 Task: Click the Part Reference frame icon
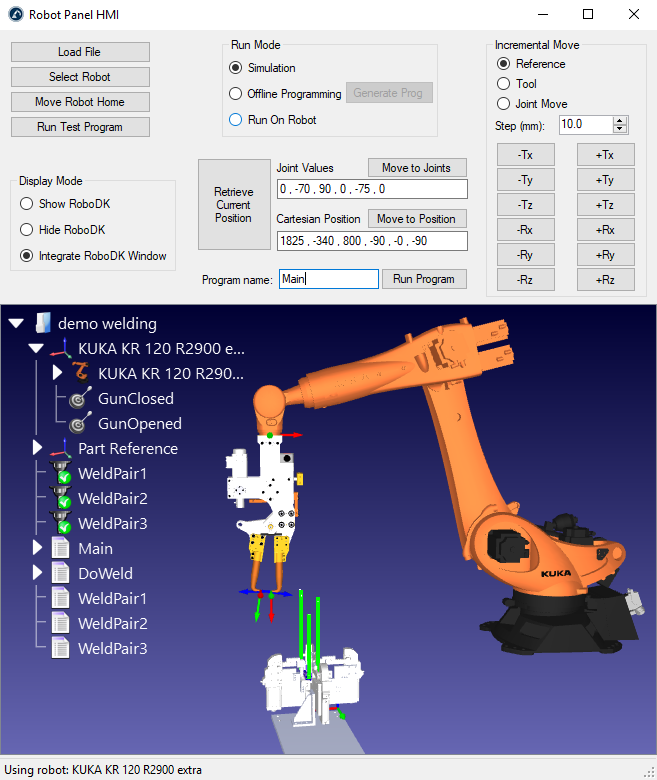point(62,448)
